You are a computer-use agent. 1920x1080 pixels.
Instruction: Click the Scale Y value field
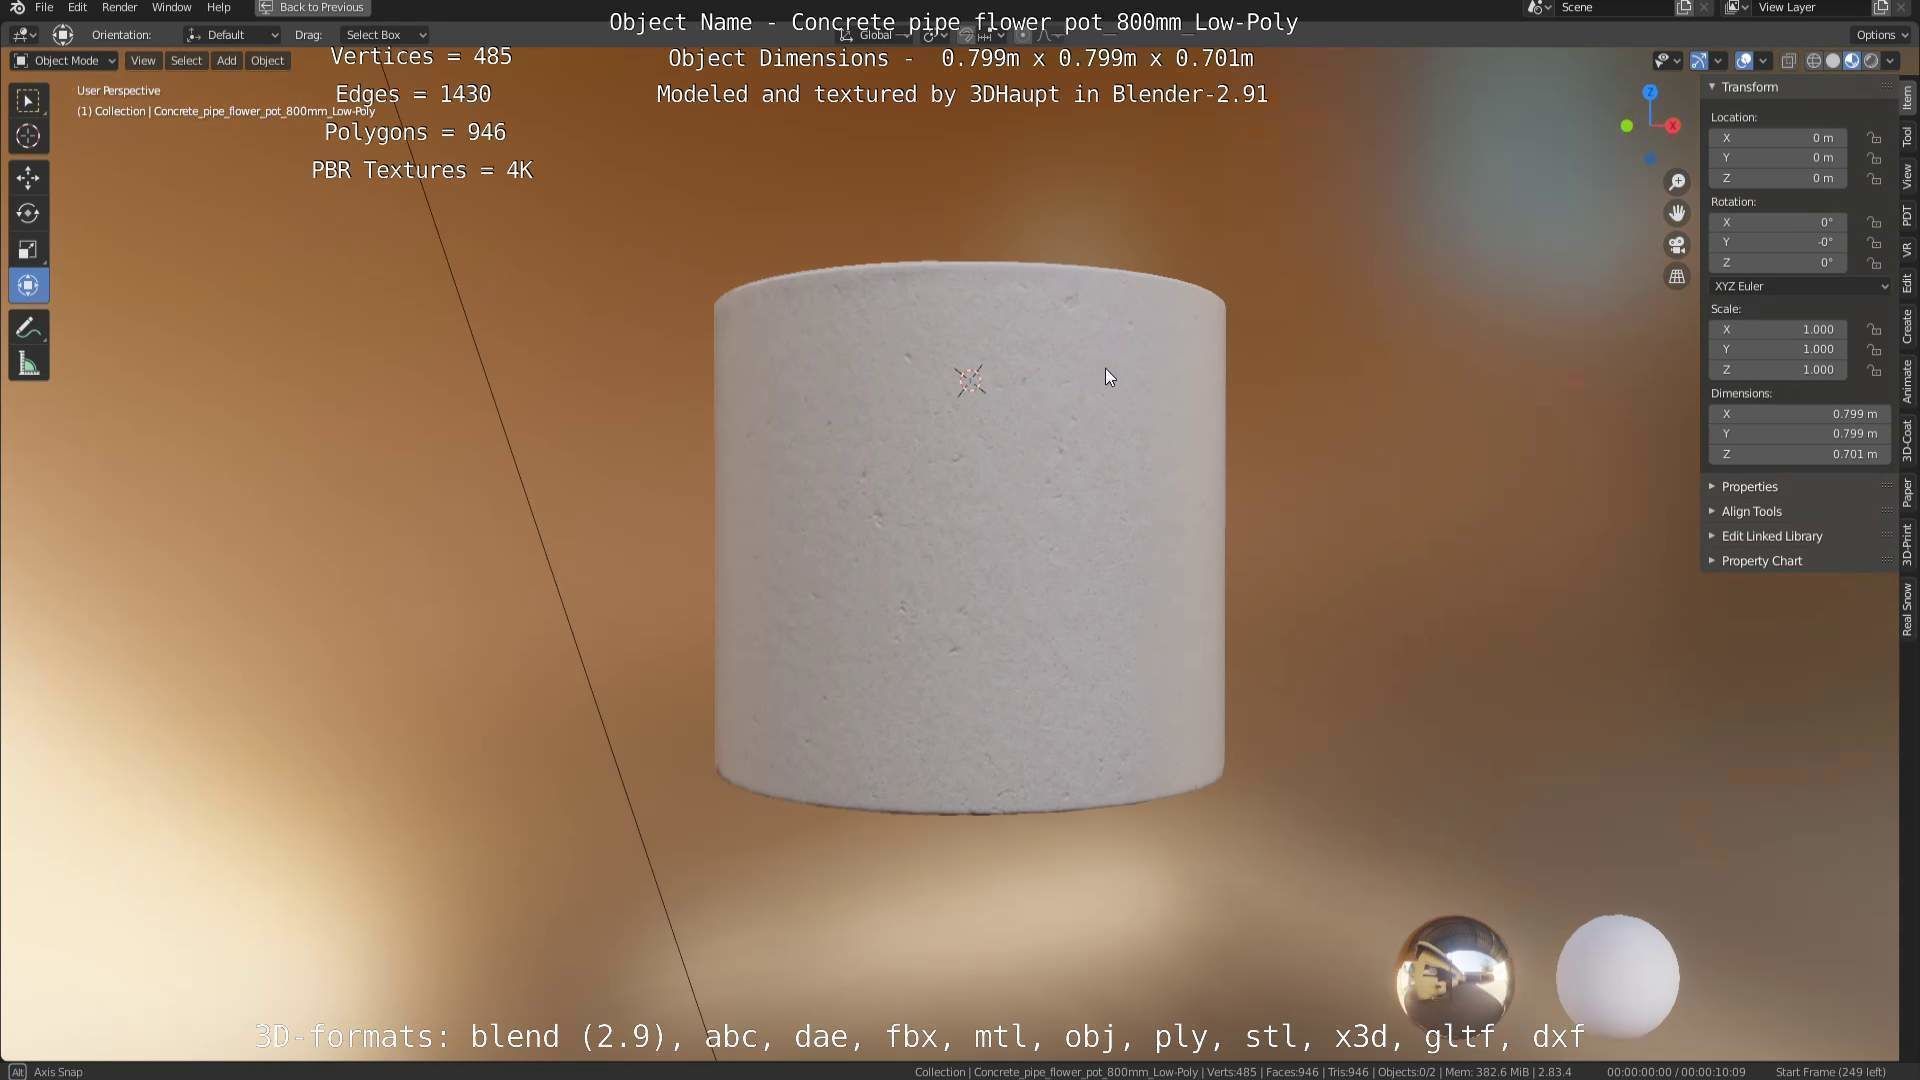tap(1778, 350)
